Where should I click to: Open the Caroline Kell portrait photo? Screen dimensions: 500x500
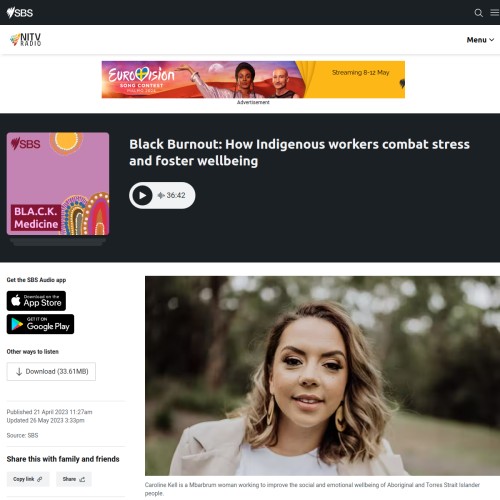322,376
